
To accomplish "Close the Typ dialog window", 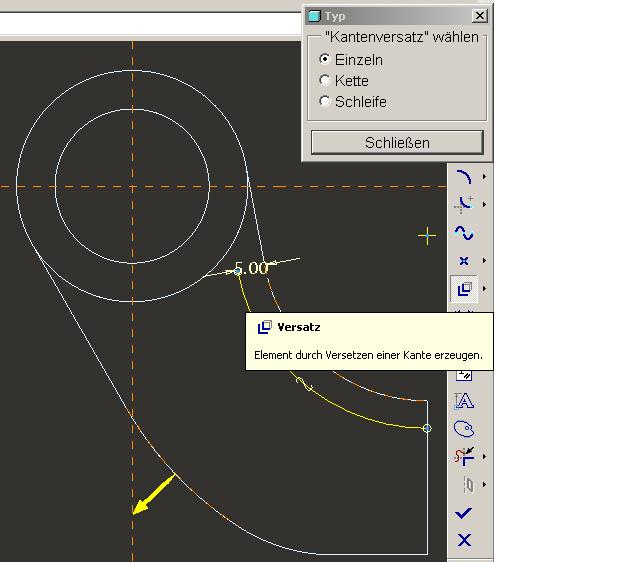I will (479, 16).
